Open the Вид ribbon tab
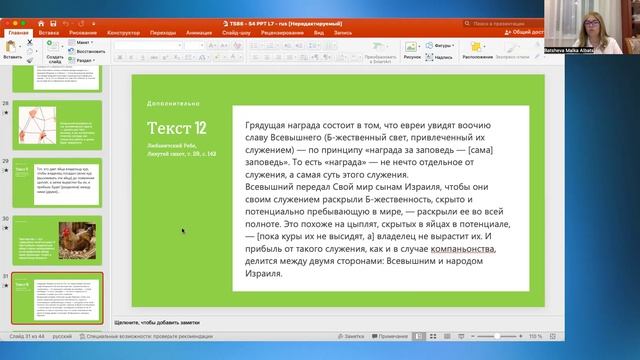This screenshot has width=640, height=360. tap(319, 33)
